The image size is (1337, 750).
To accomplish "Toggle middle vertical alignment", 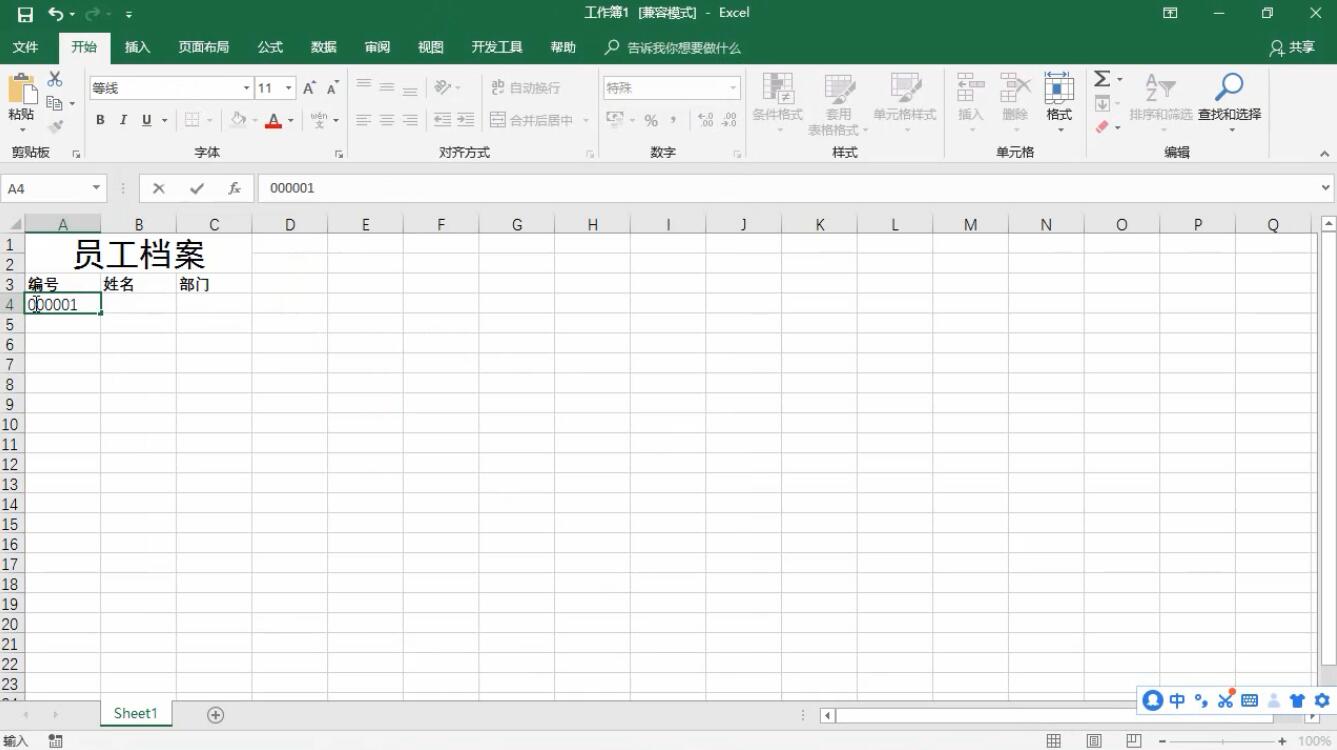I will (387, 88).
